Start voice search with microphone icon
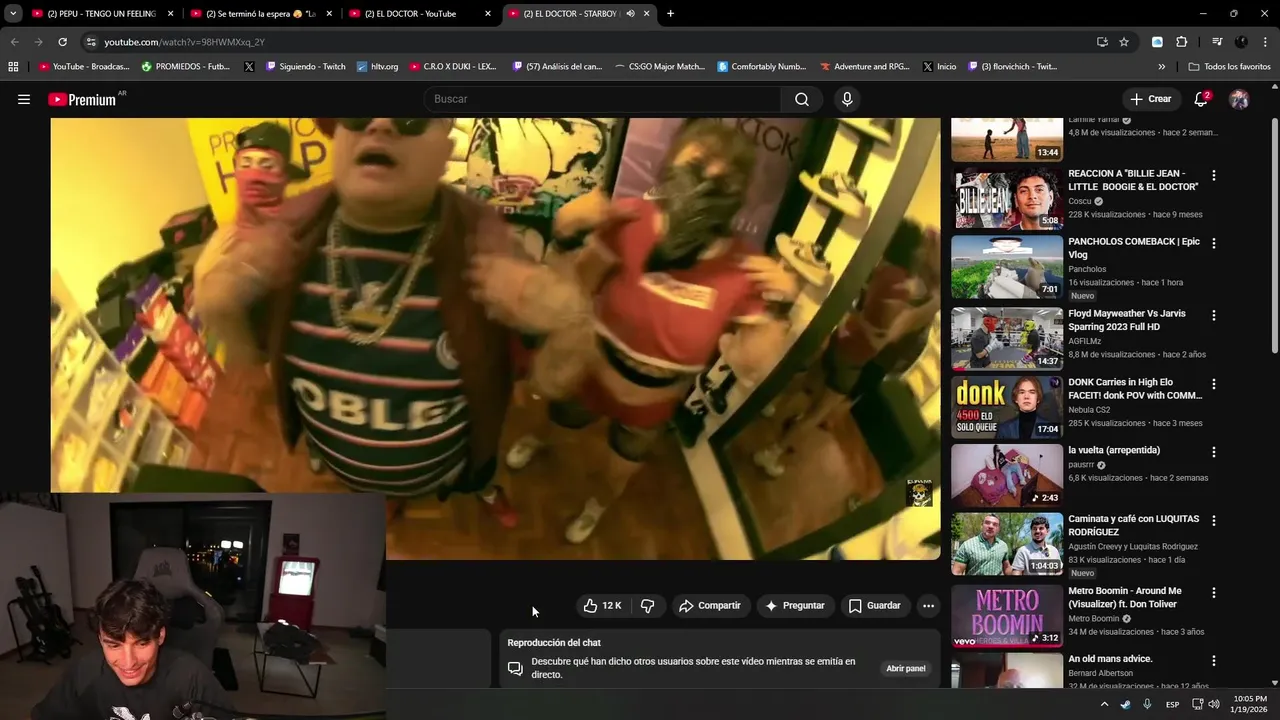This screenshot has height=720, width=1280. pyautogui.click(x=847, y=99)
